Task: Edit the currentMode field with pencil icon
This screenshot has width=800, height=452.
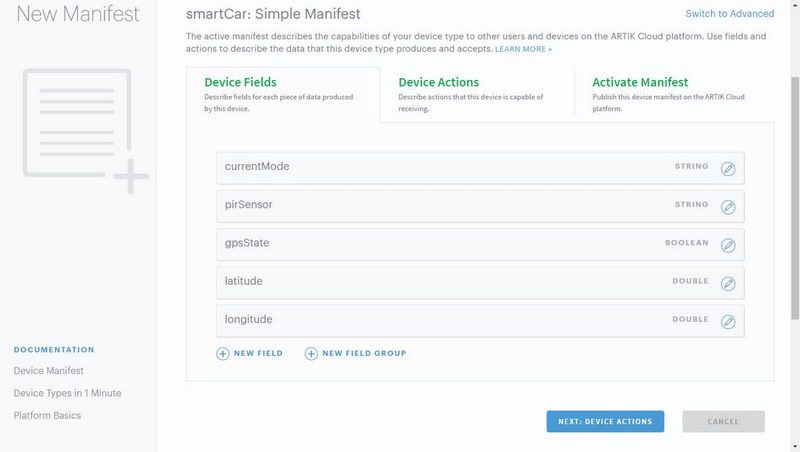Action: (728, 169)
